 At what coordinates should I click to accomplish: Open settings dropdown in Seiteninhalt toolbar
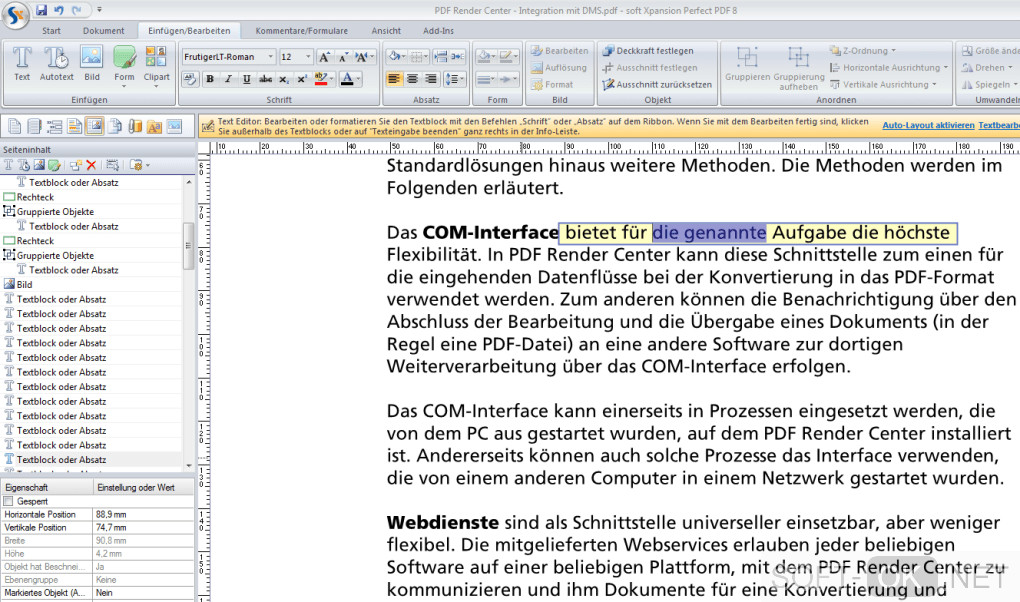(139, 165)
